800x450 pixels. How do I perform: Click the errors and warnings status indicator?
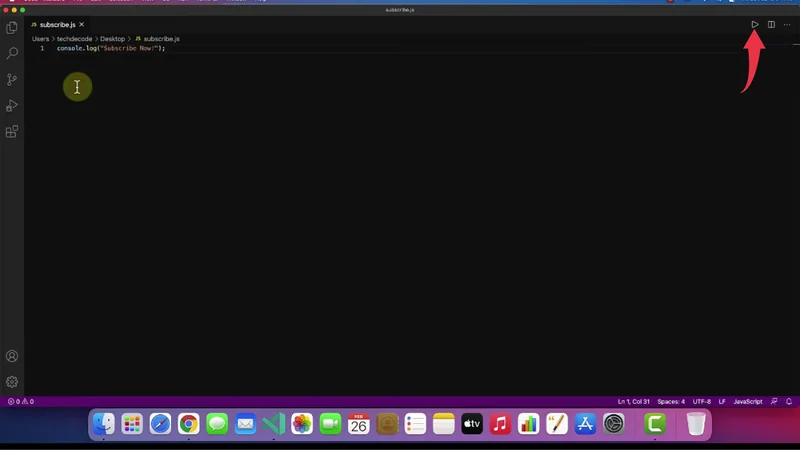pyautogui.click(x=21, y=401)
